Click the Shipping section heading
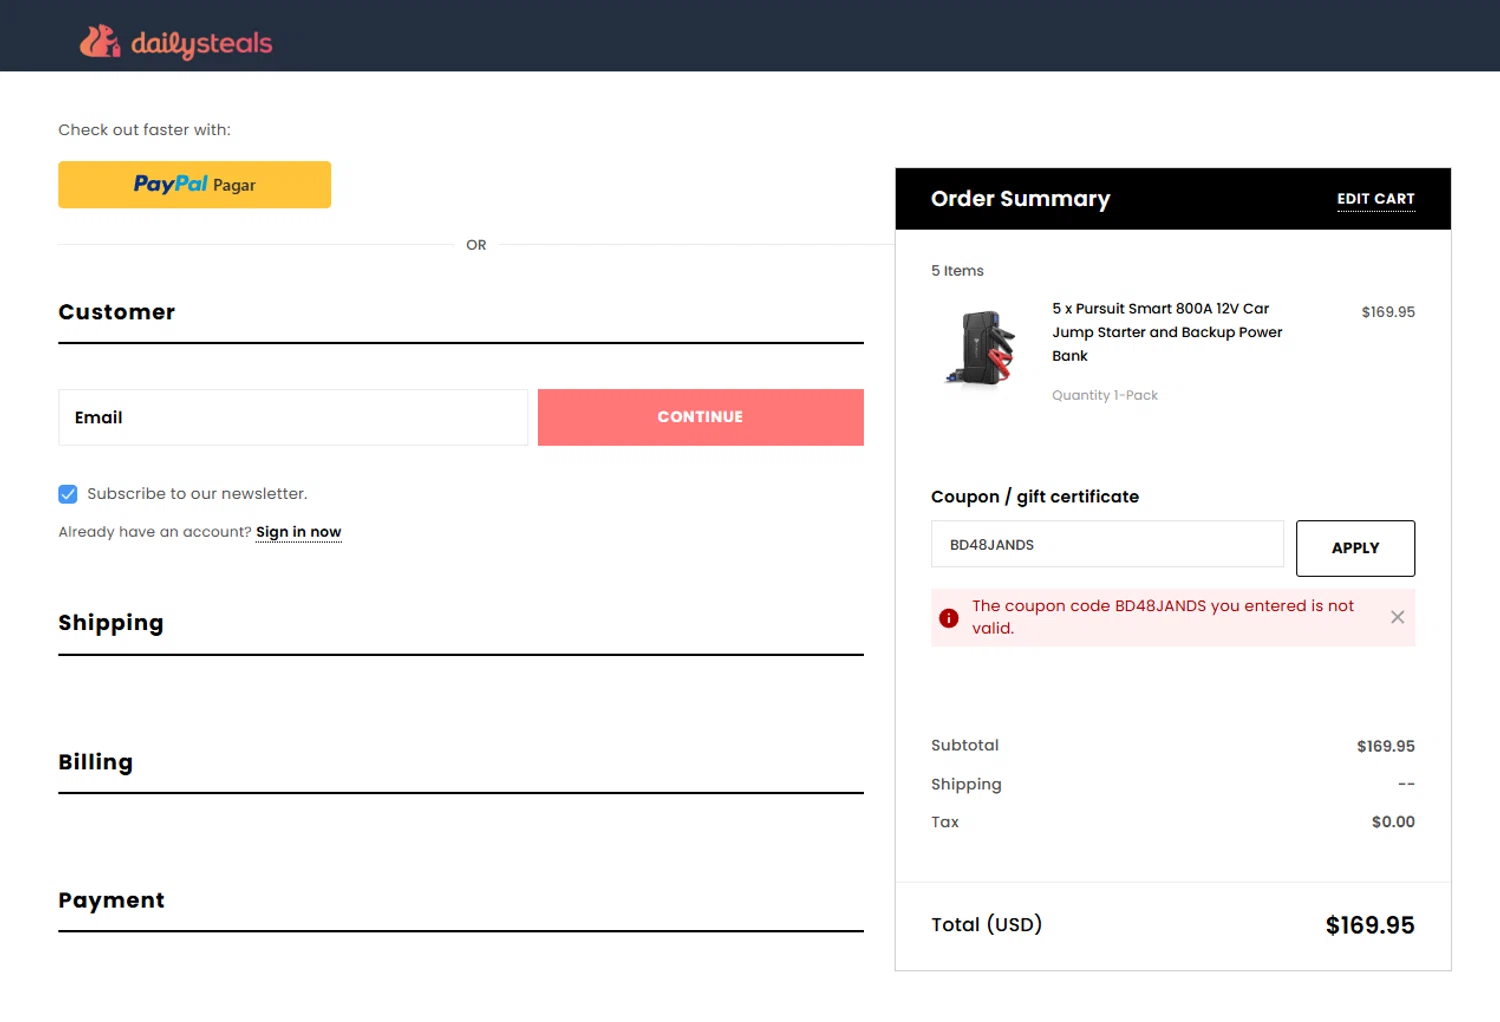Image resolution: width=1500 pixels, height=1022 pixels. (111, 623)
